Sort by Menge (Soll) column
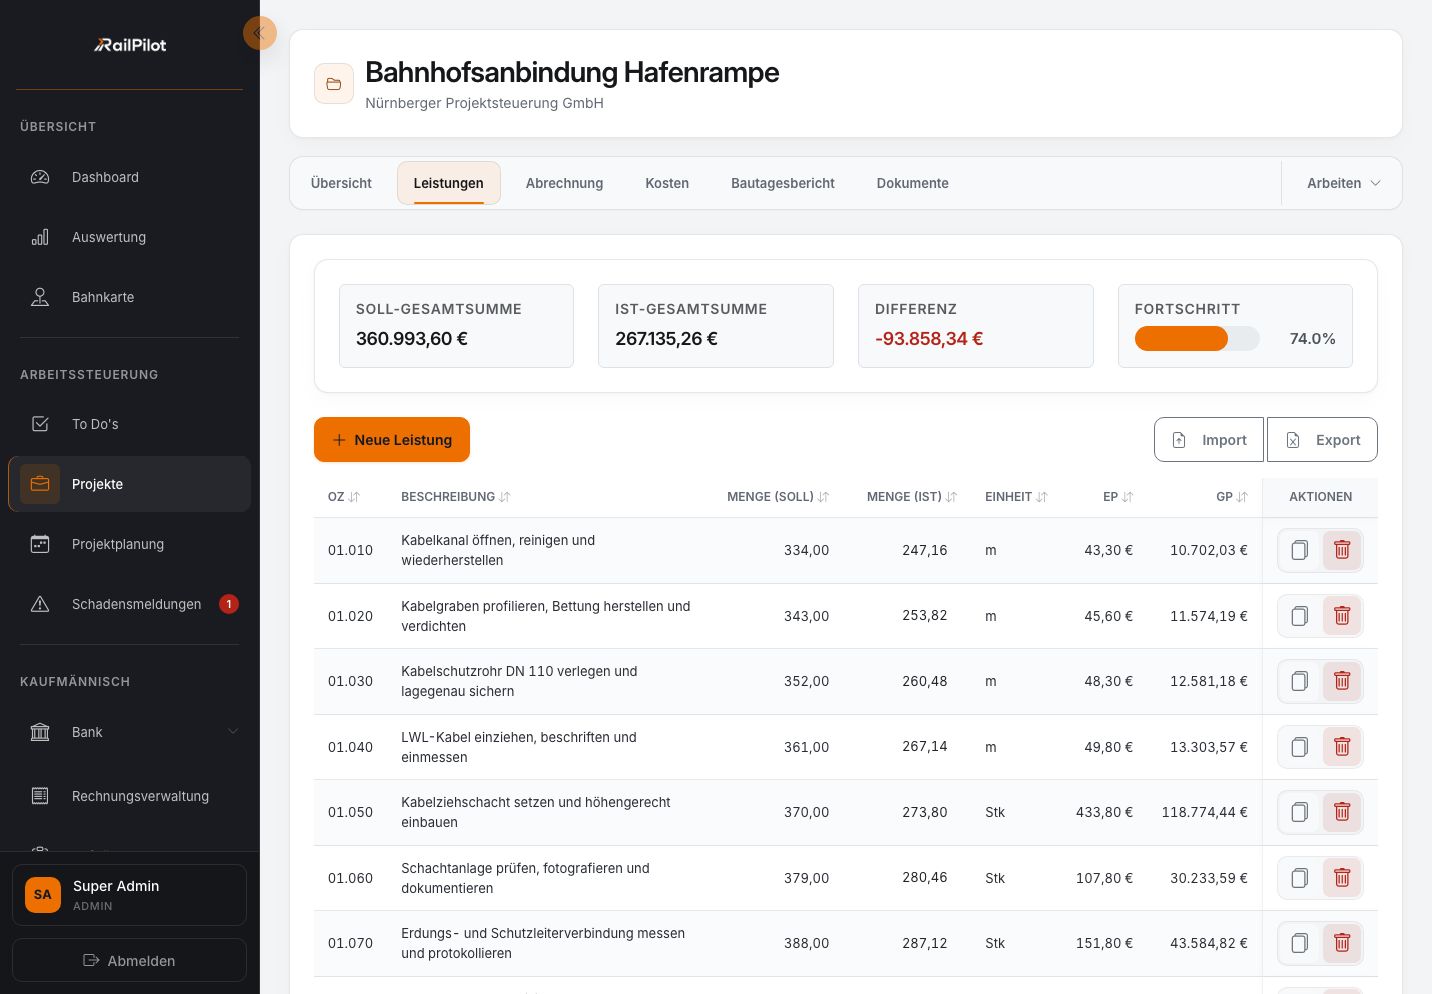This screenshot has width=1432, height=994. (x=778, y=497)
